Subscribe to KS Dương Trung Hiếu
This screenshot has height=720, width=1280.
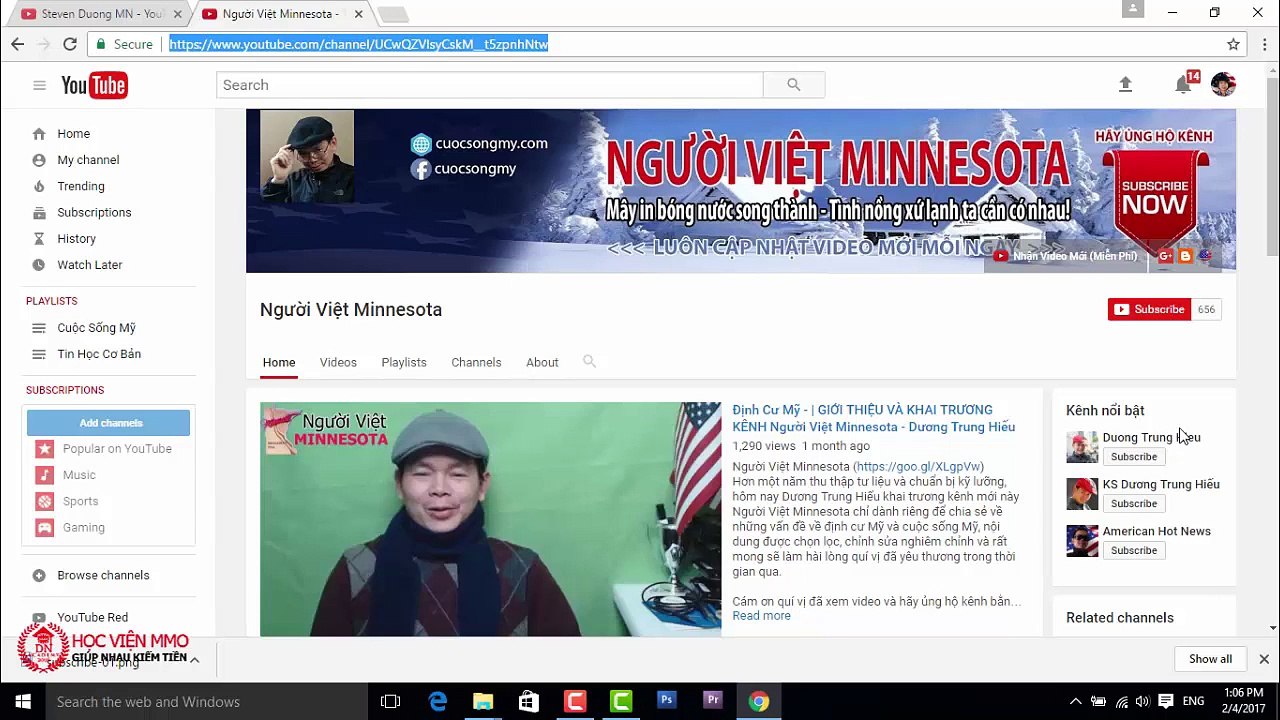(1134, 504)
